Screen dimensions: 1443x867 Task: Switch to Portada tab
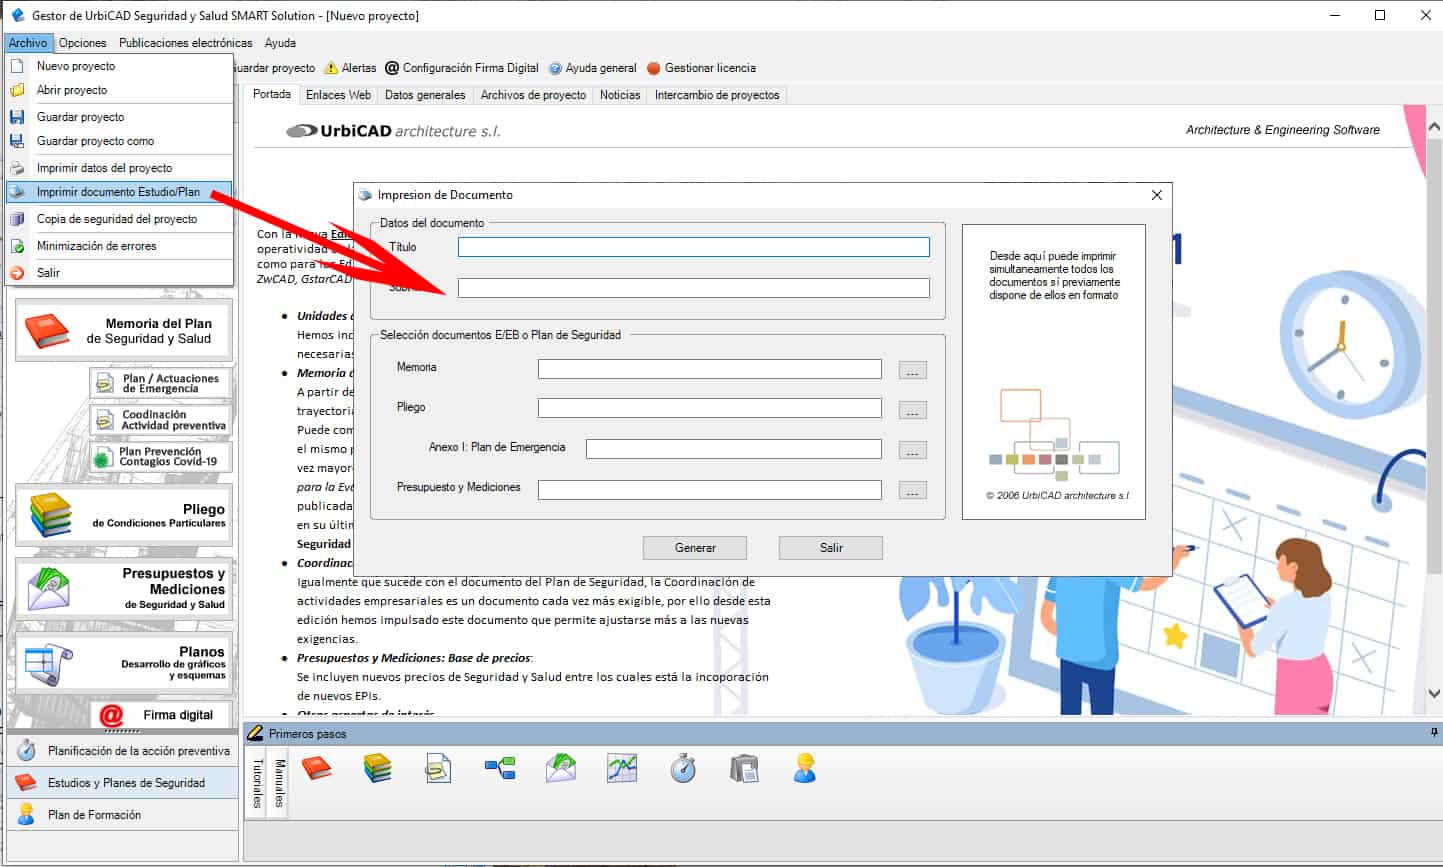272,94
